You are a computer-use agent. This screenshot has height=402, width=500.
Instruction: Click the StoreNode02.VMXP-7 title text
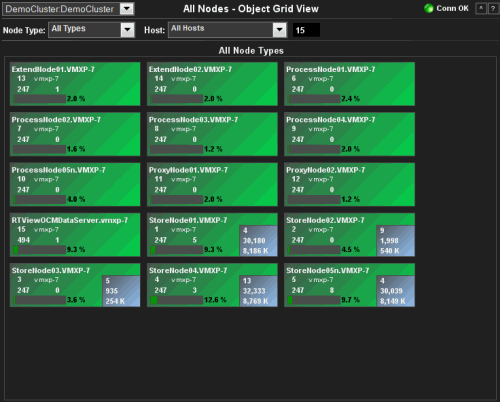click(325, 220)
